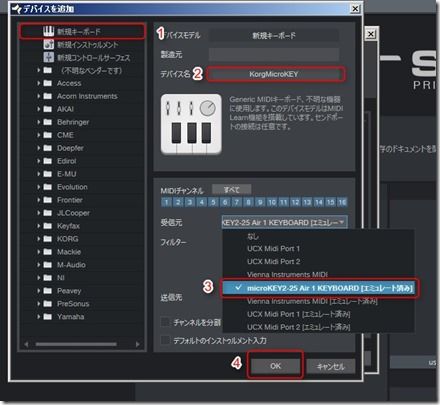Choose UCX Midi Port 2 [エミュレート済み]
Screen dimensions: 440x405
[x=318, y=327]
